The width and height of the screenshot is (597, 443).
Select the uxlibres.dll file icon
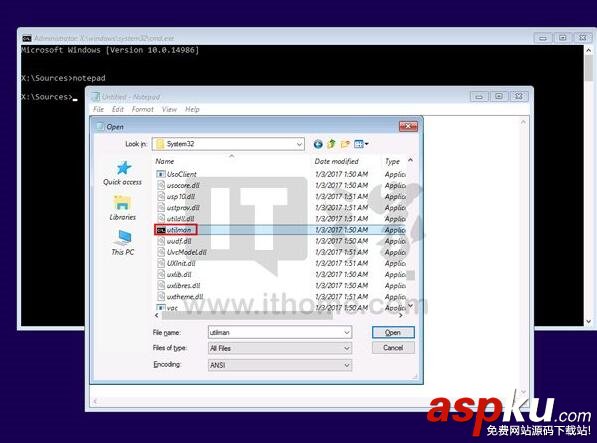pos(161,285)
